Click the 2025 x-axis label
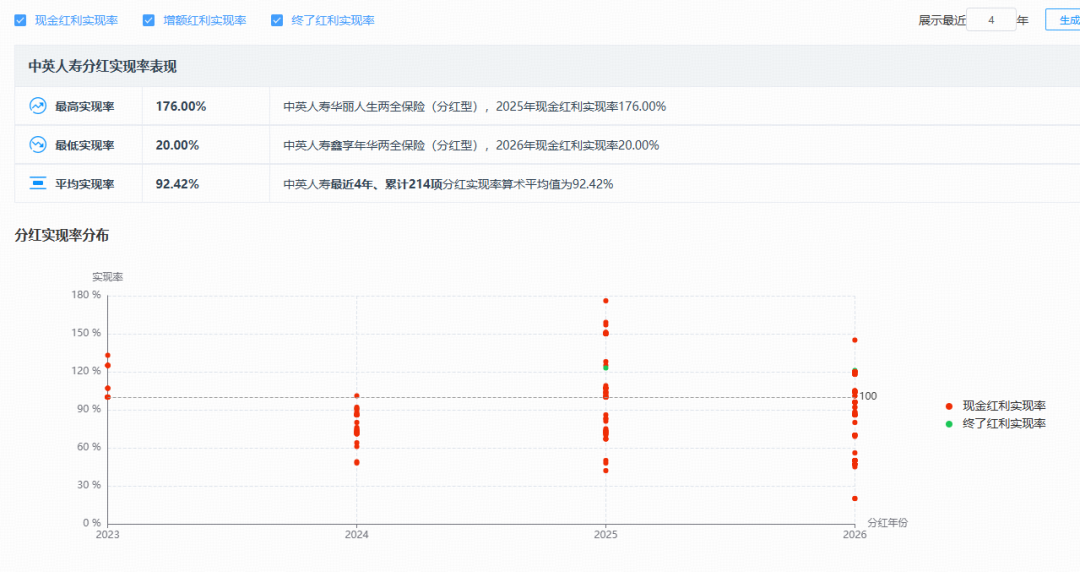Viewport: 1080px width, 572px height. [x=605, y=534]
